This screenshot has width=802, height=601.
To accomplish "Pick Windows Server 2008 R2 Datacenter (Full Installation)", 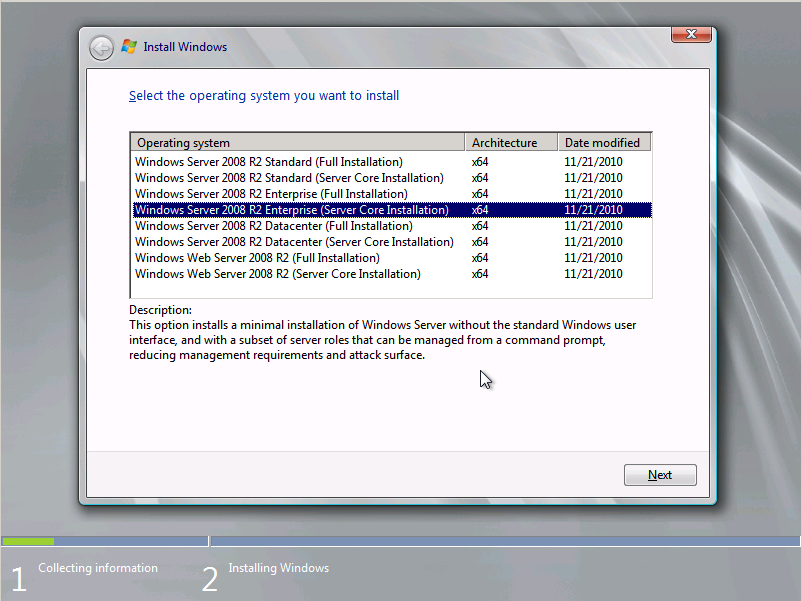I will [x=273, y=226].
